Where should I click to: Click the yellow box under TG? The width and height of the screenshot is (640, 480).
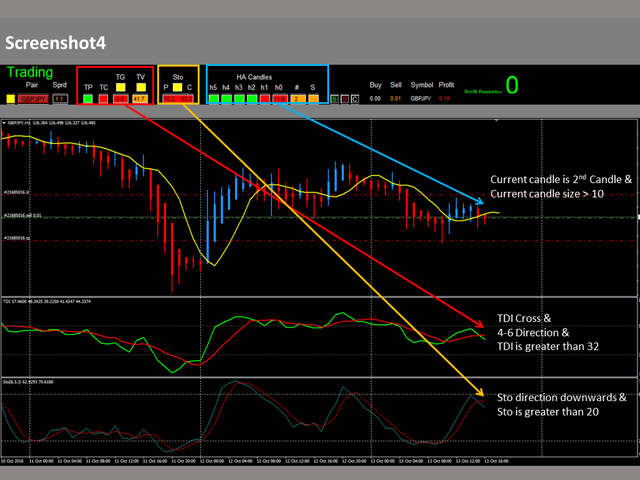coord(120,87)
